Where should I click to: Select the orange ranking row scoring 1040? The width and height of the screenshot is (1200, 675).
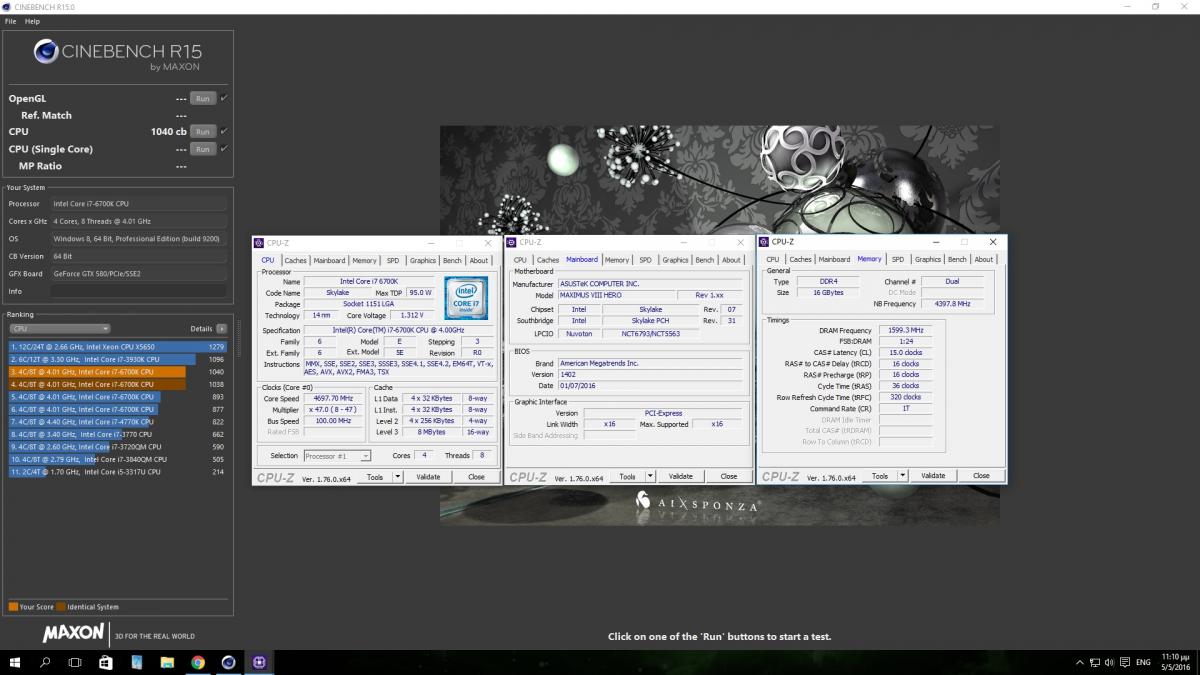point(118,372)
